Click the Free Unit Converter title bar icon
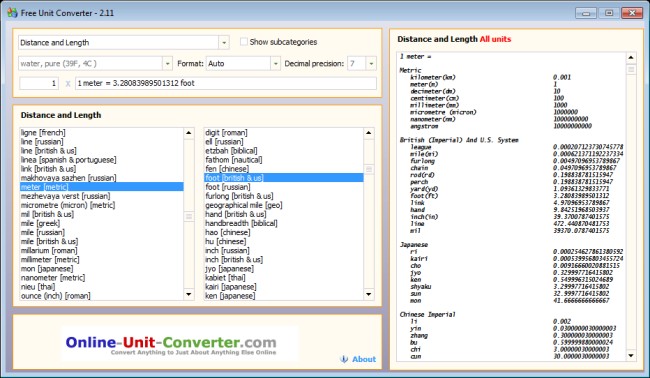Screen dimensions: 650x378 (x=12, y=13)
